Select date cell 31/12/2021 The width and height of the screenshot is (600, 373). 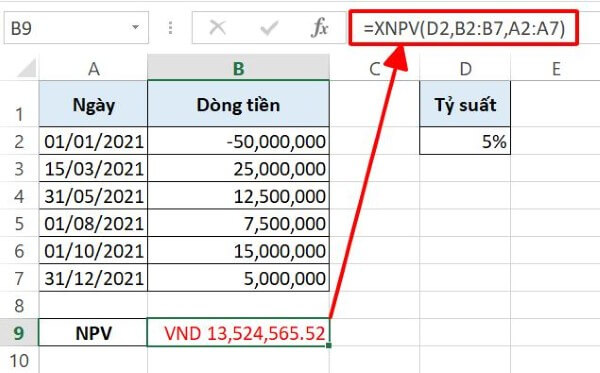pyautogui.click(x=93, y=278)
